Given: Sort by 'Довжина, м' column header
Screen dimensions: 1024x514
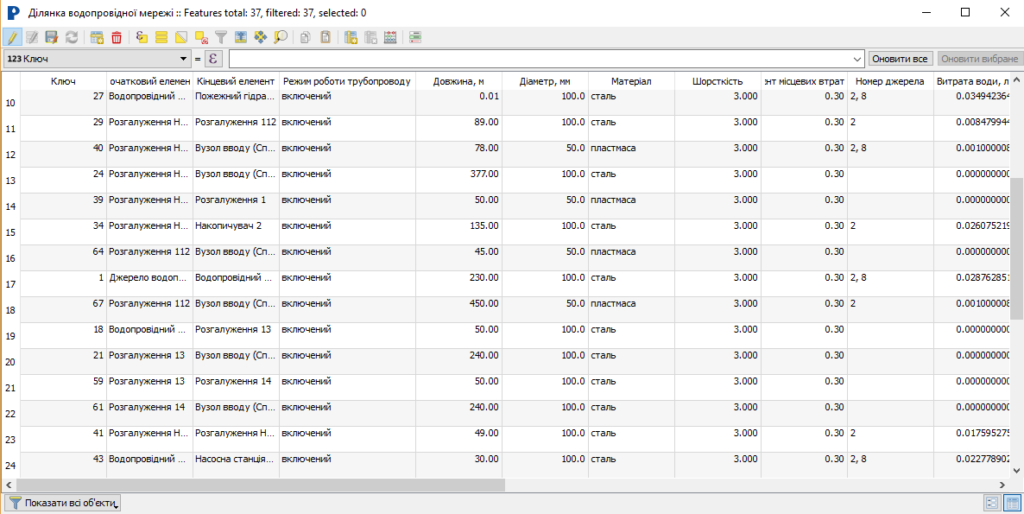Looking at the screenshot, I should pyautogui.click(x=458, y=82).
